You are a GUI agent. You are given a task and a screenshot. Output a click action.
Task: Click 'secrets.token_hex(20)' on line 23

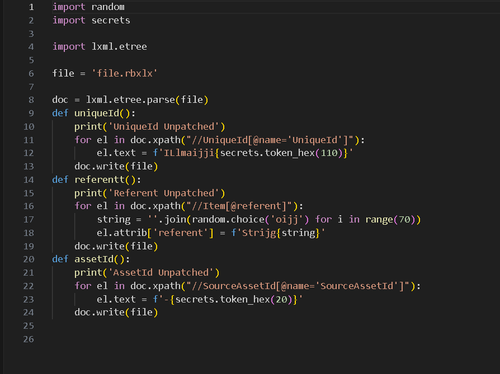coord(233,299)
